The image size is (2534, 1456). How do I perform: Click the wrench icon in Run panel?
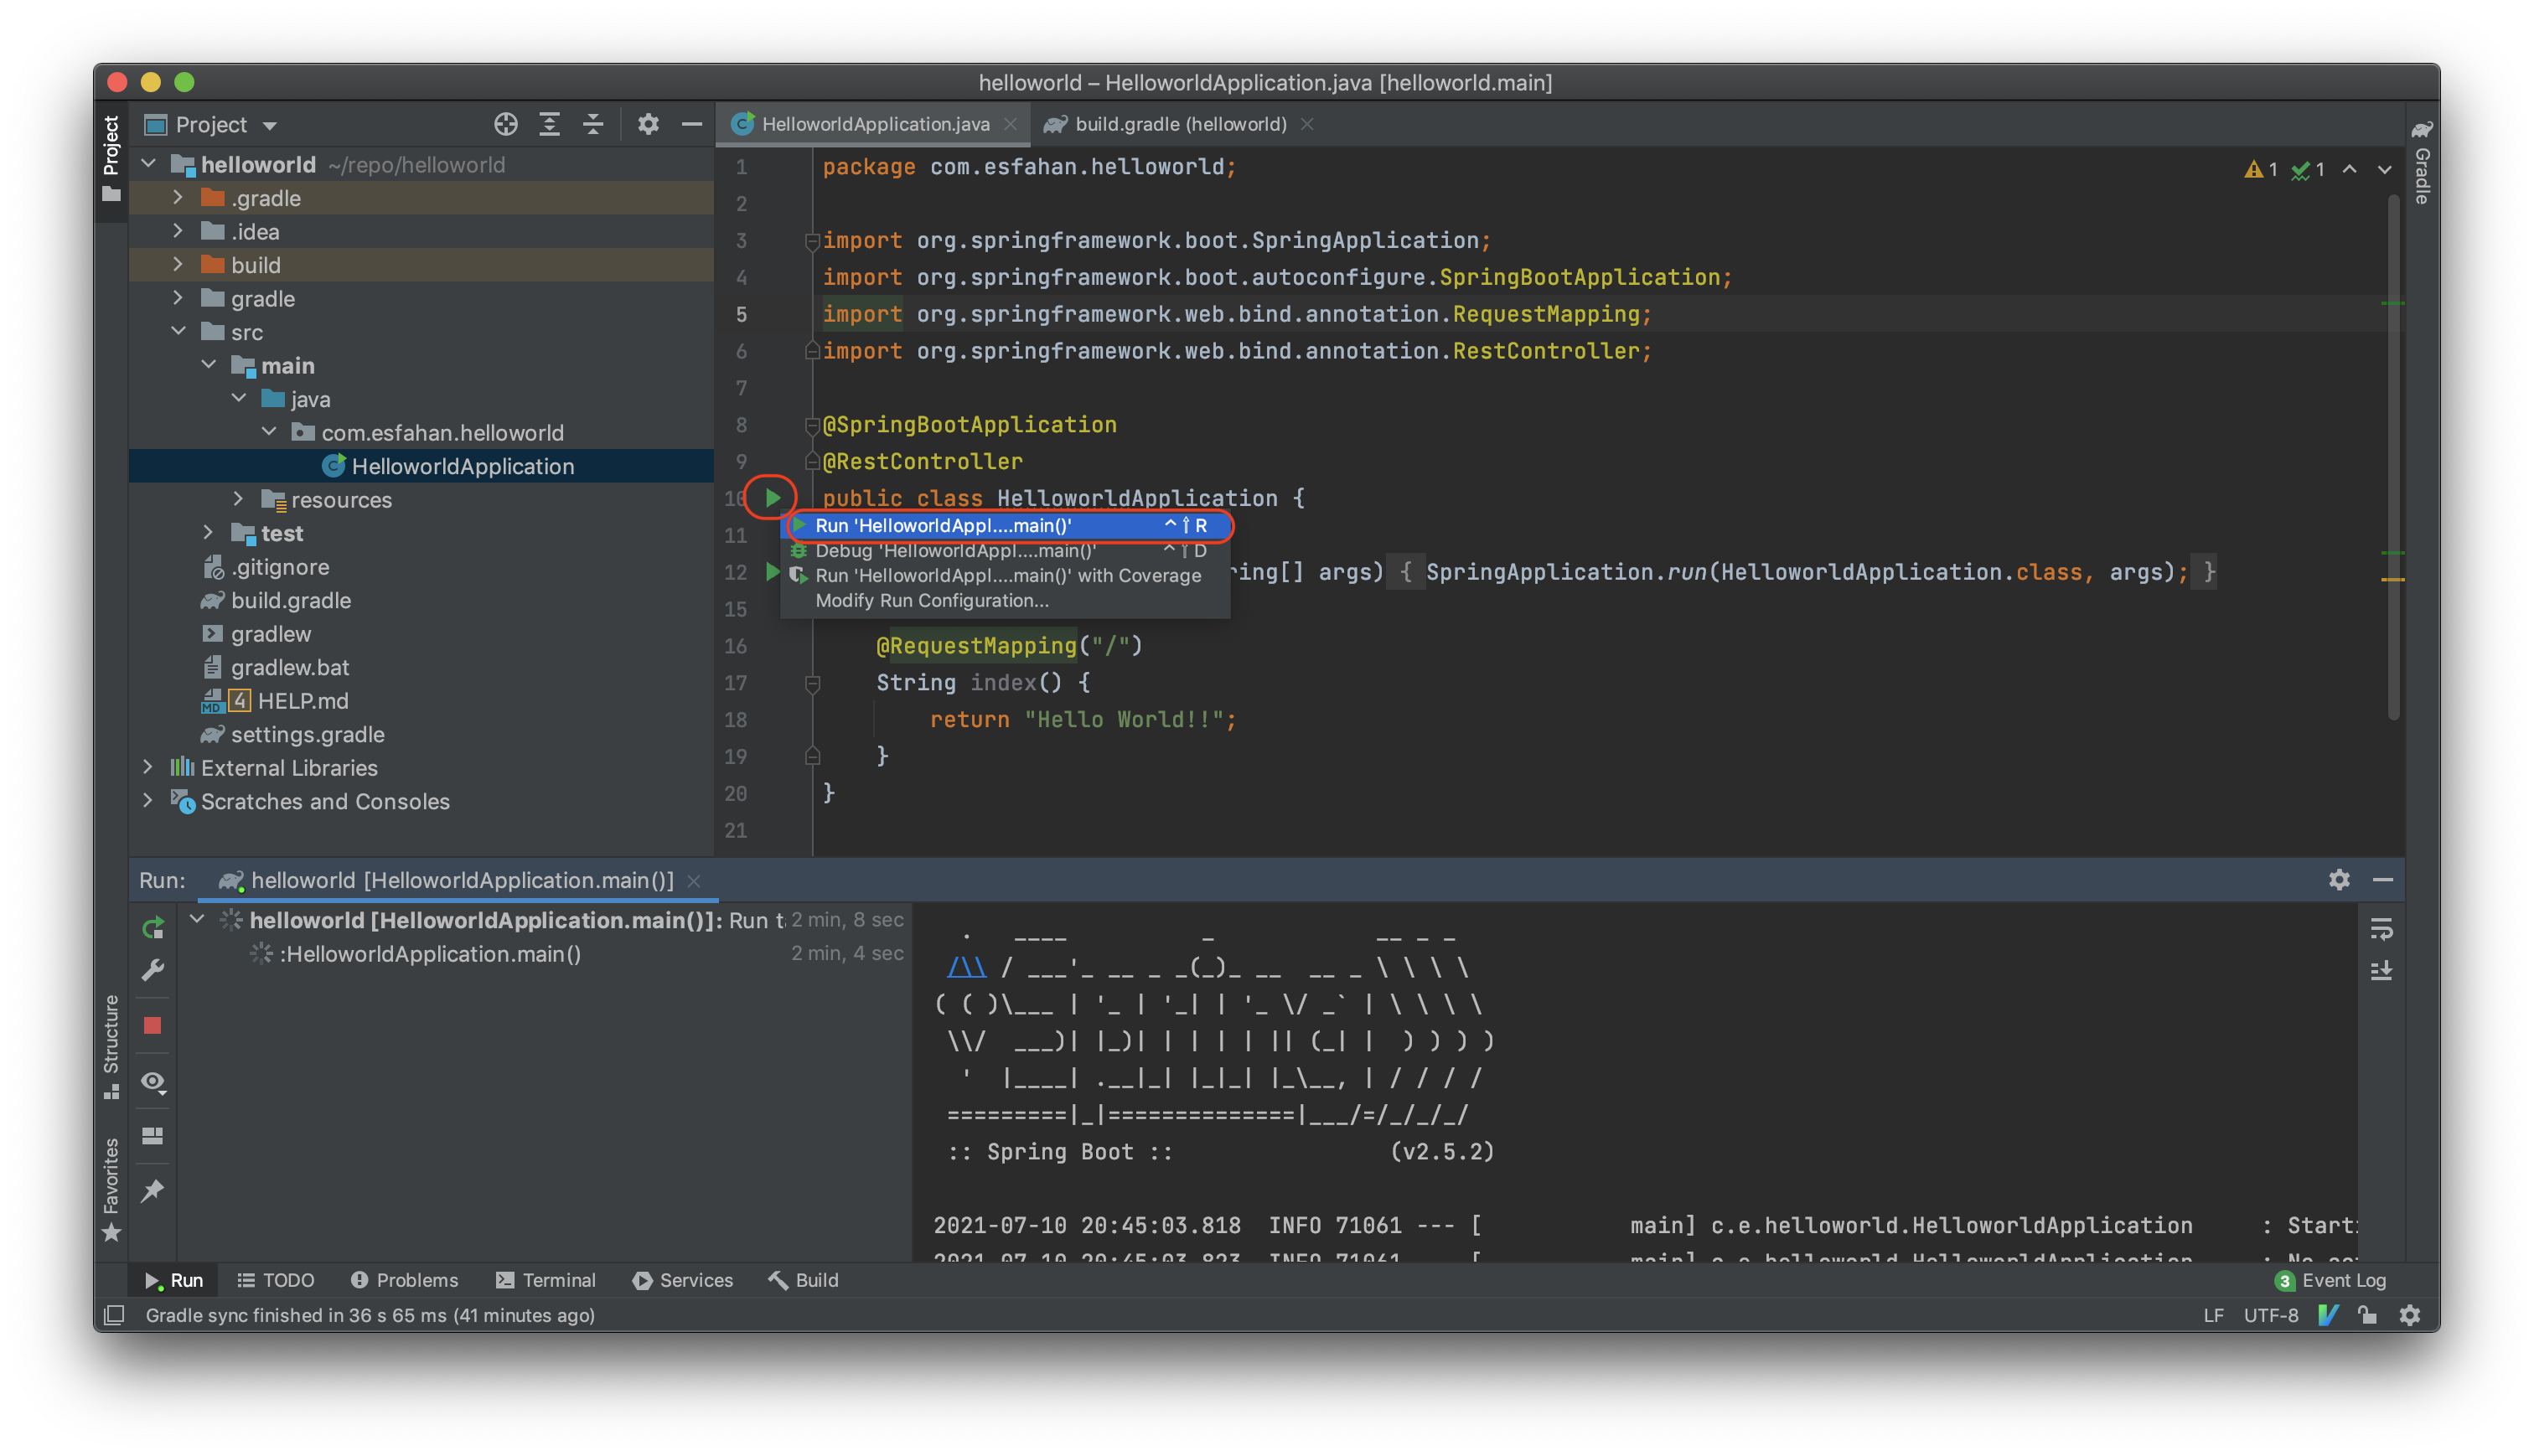click(x=152, y=970)
